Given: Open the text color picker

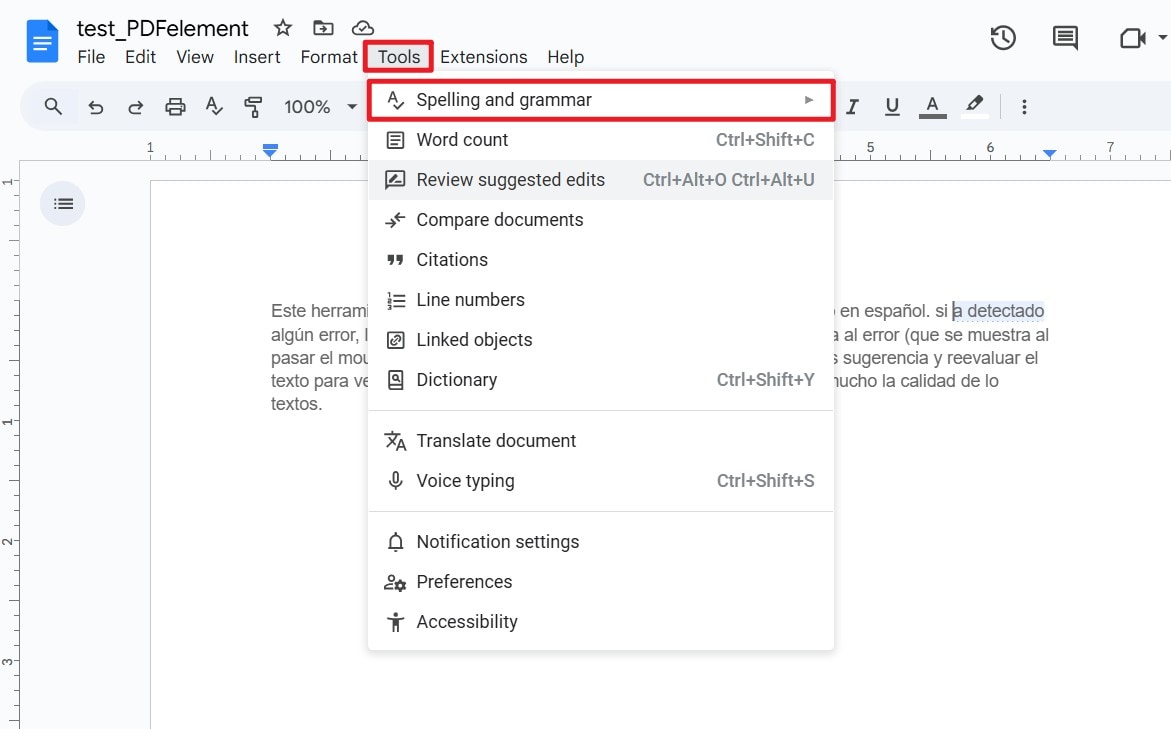Looking at the screenshot, I should pos(932,107).
